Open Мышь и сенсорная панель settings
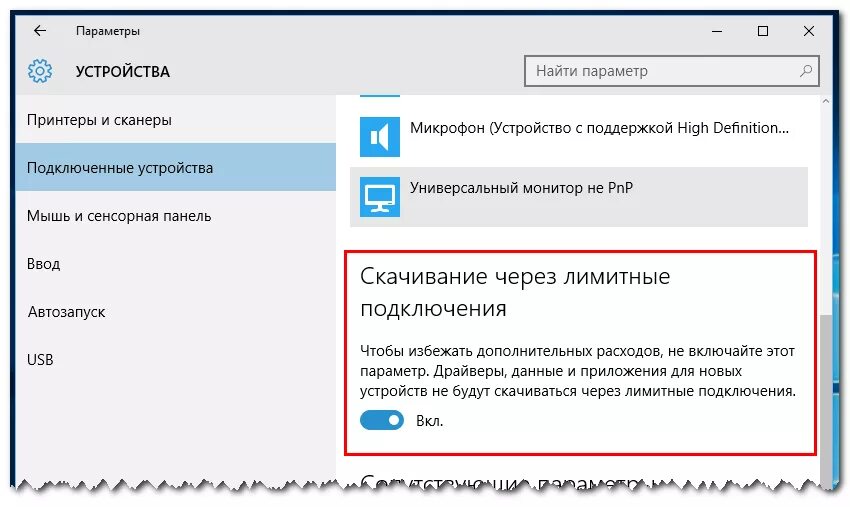Screen dimensions: 850x507 tap(176, 216)
